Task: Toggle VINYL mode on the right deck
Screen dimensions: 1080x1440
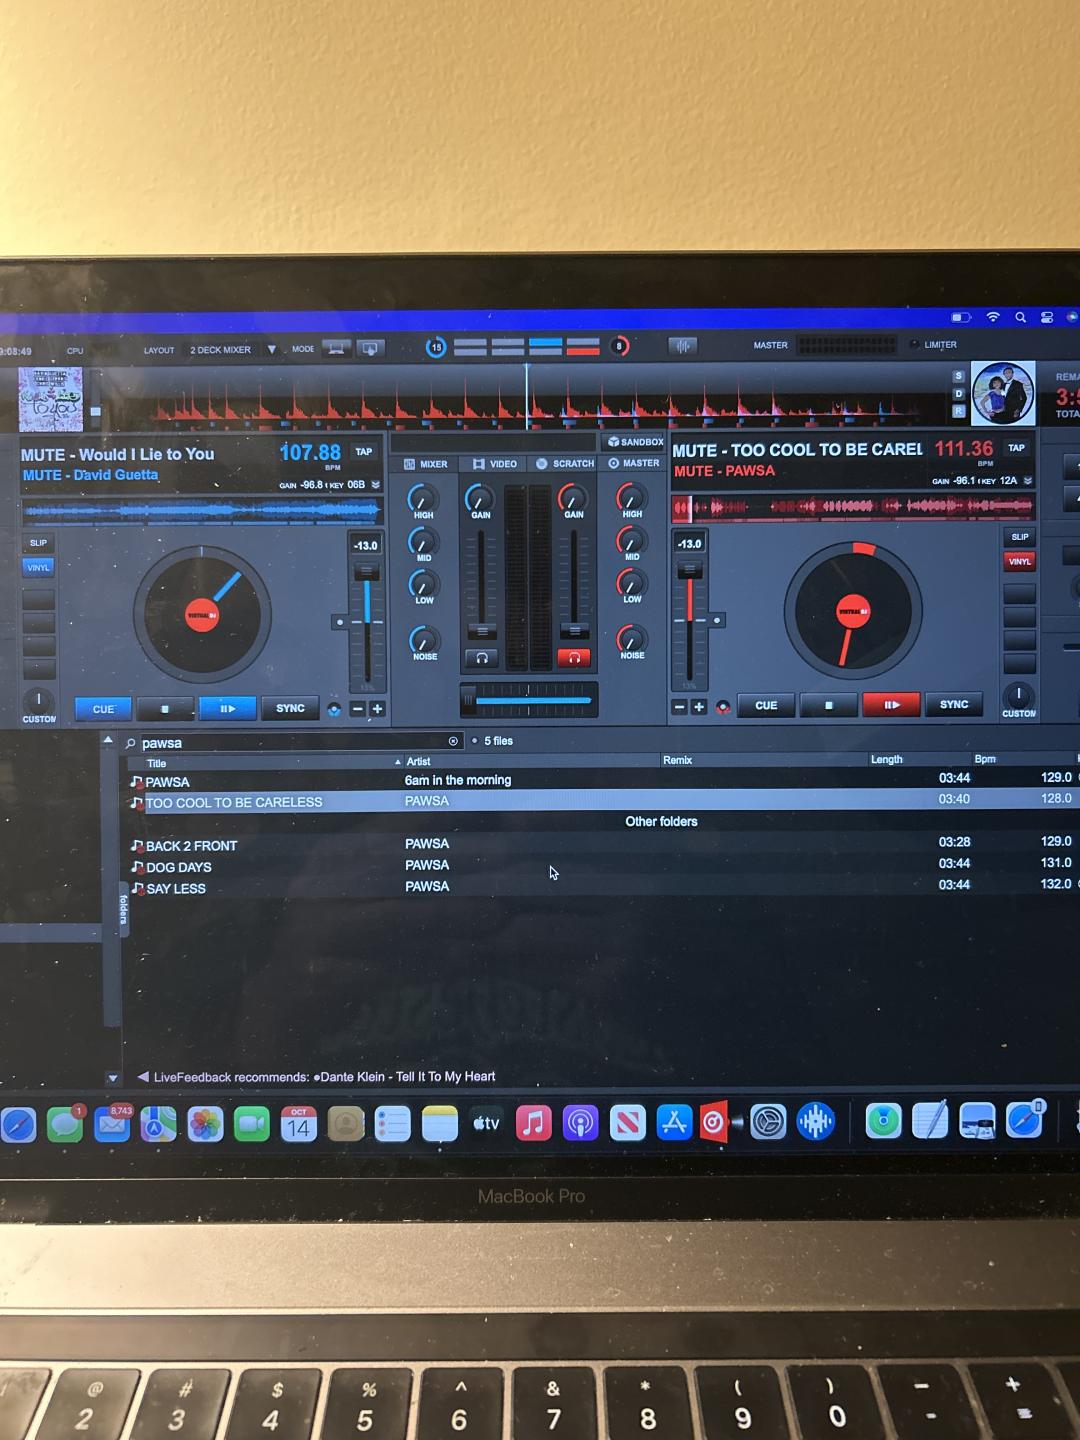Action: click(x=1019, y=562)
